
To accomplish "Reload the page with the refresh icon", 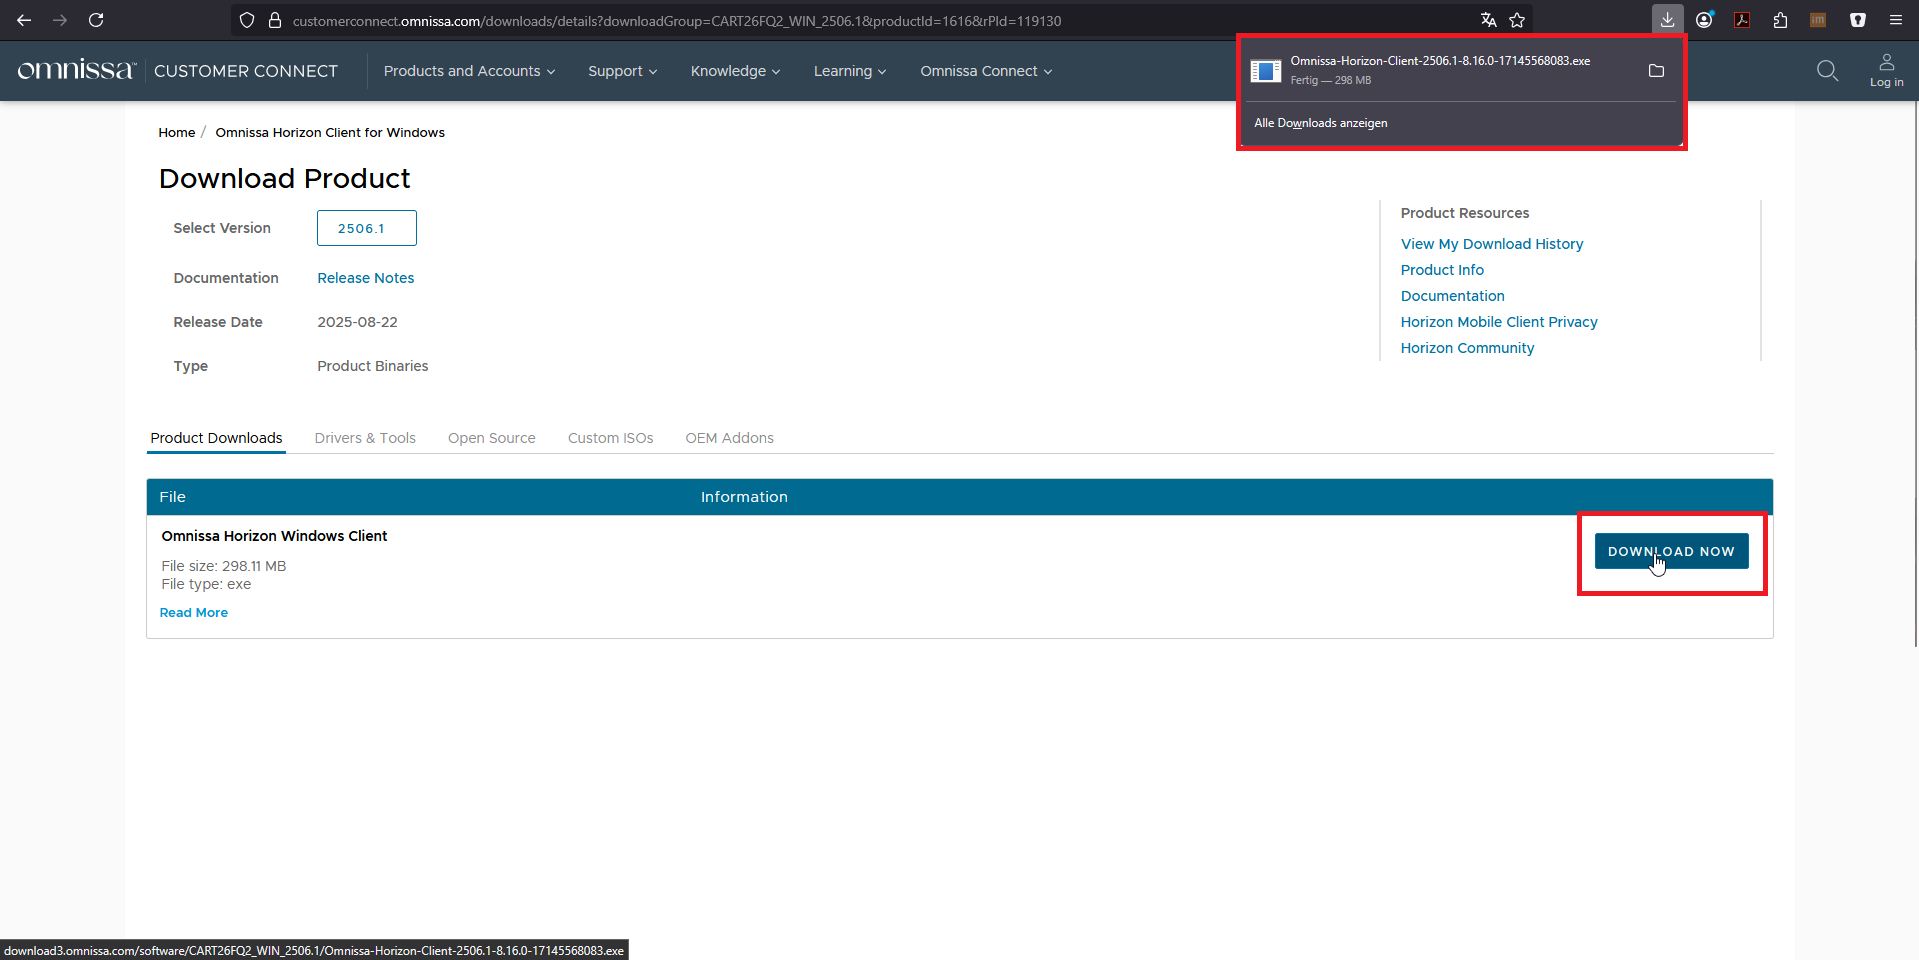I will [96, 20].
